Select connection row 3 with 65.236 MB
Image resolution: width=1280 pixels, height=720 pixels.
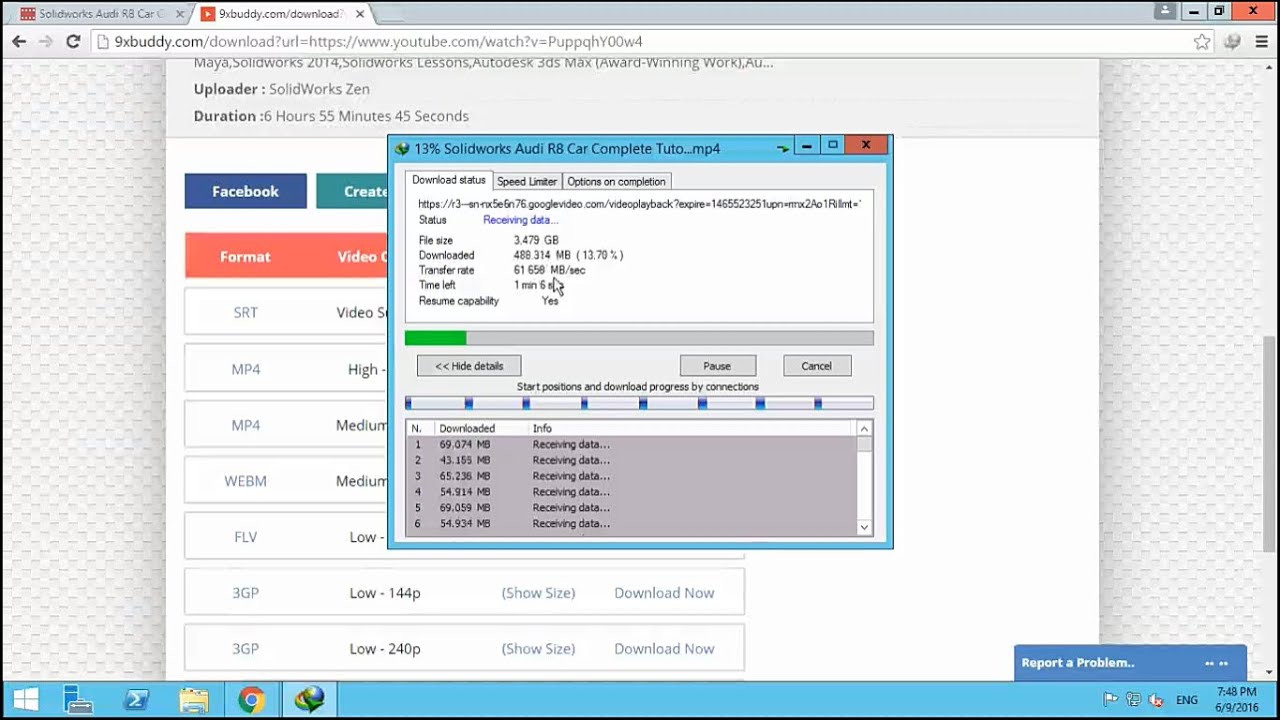(632, 476)
